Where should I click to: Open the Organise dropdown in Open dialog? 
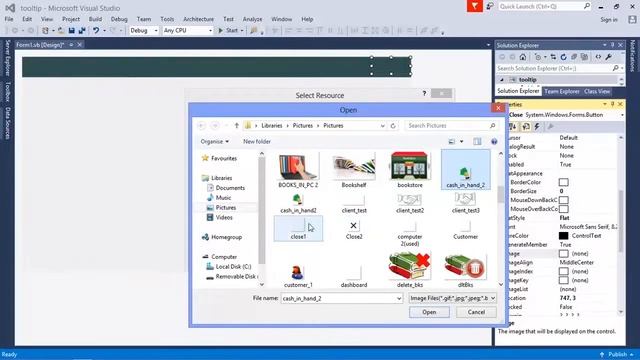point(215,142)
